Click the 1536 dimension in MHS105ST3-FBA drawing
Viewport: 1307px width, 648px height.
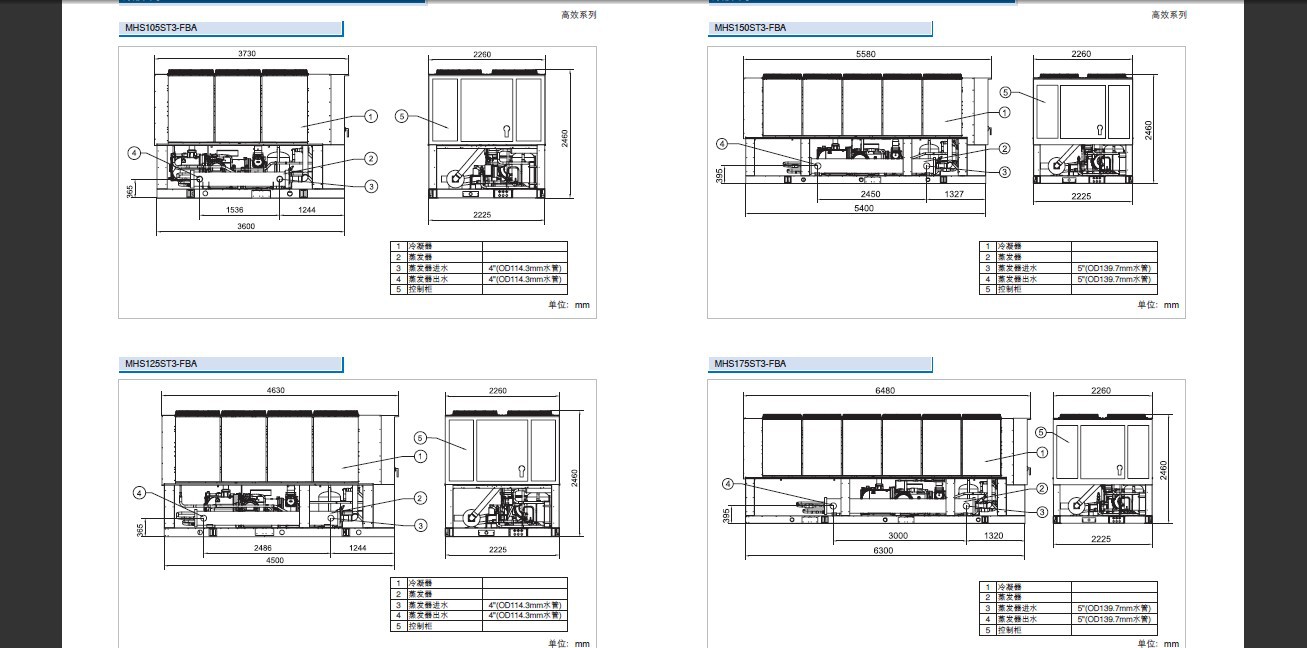235,210
